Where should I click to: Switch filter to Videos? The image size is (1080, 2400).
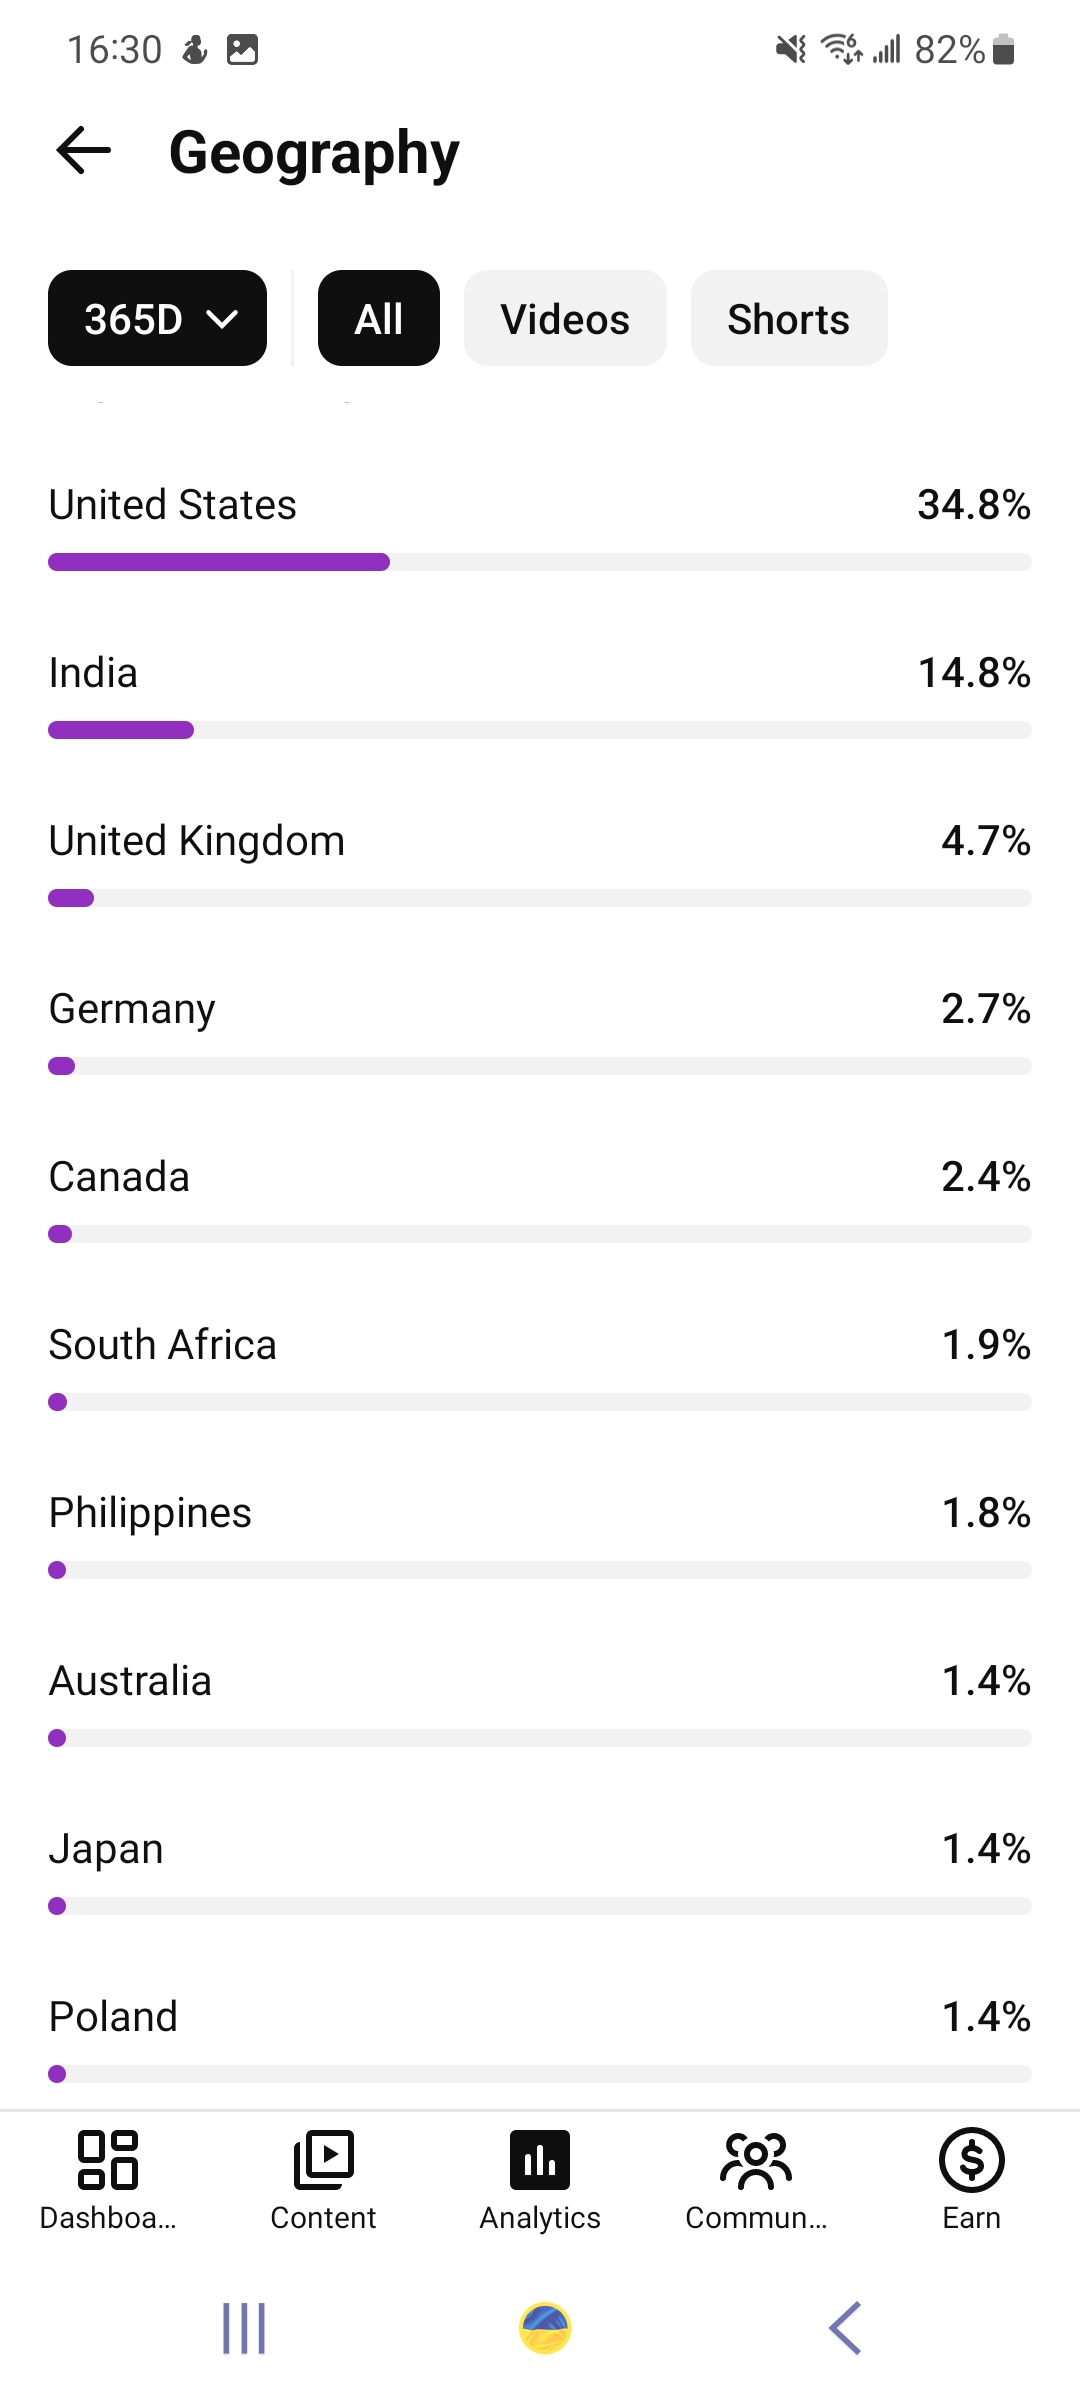[565, 318]
